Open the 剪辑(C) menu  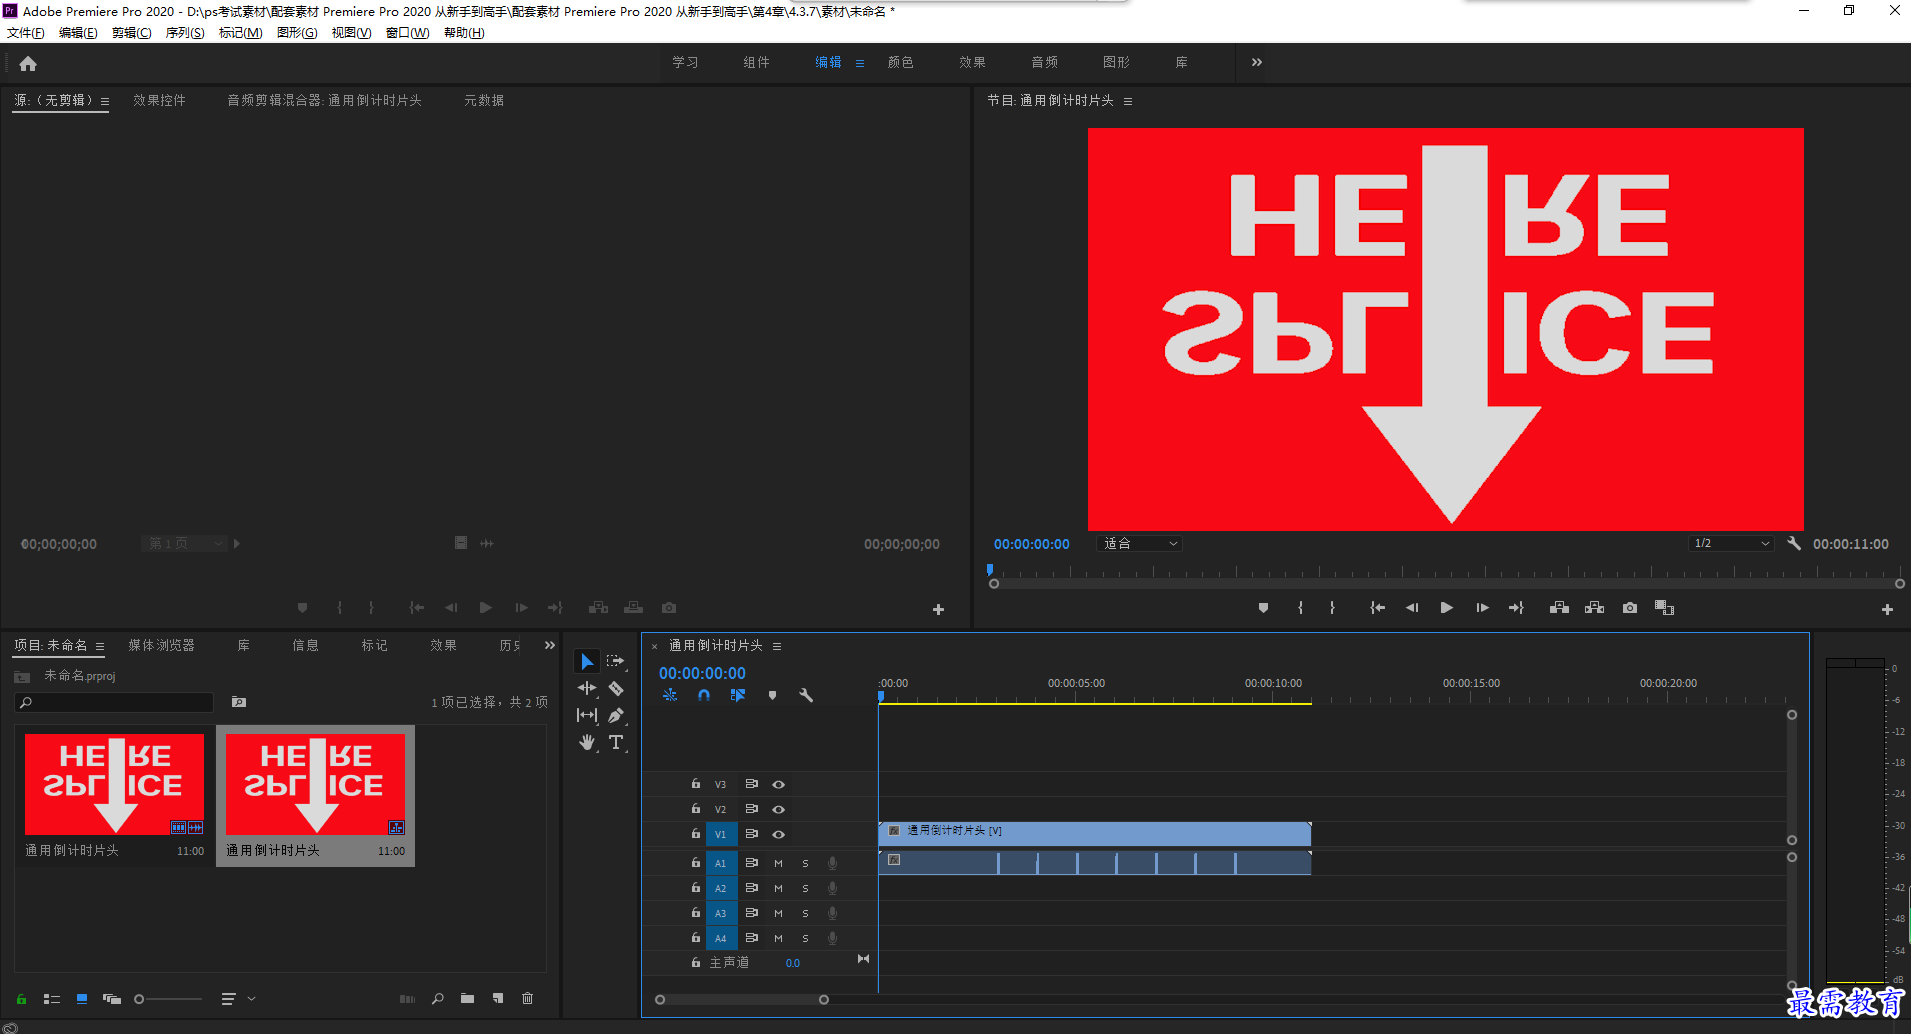click(132, 33)
